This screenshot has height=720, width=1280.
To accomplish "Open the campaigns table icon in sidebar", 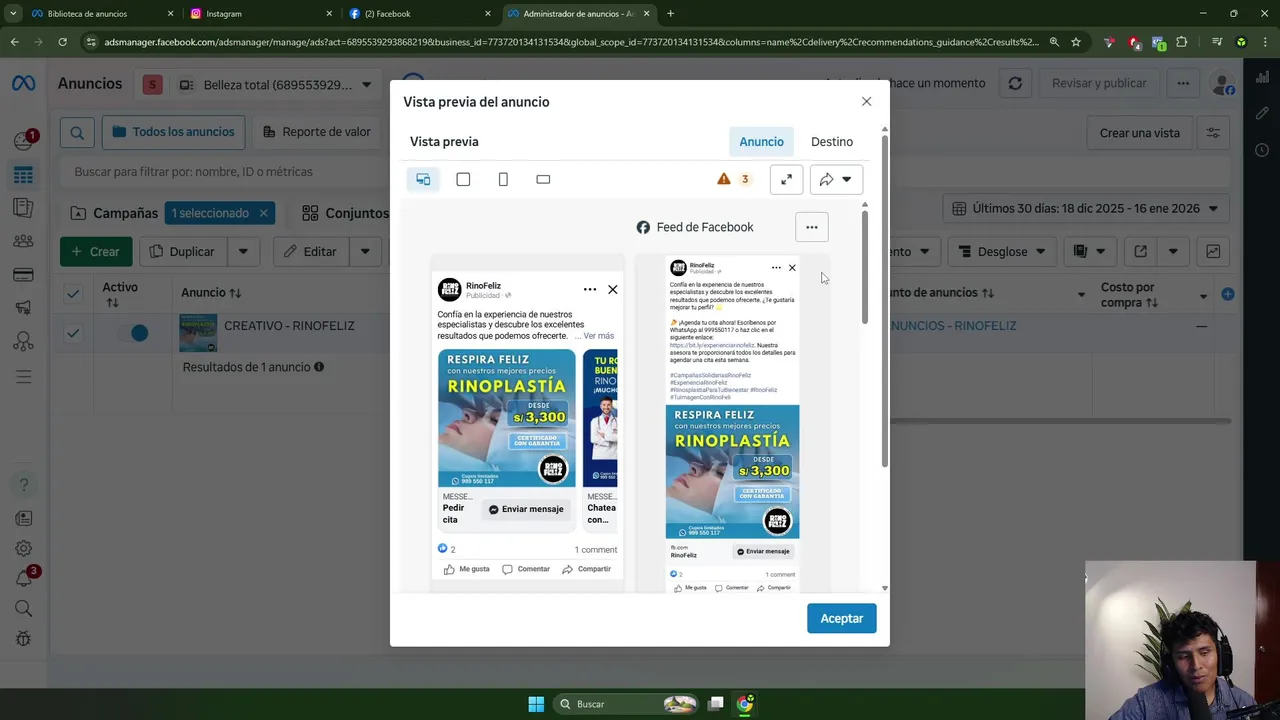I will [23, 175].
